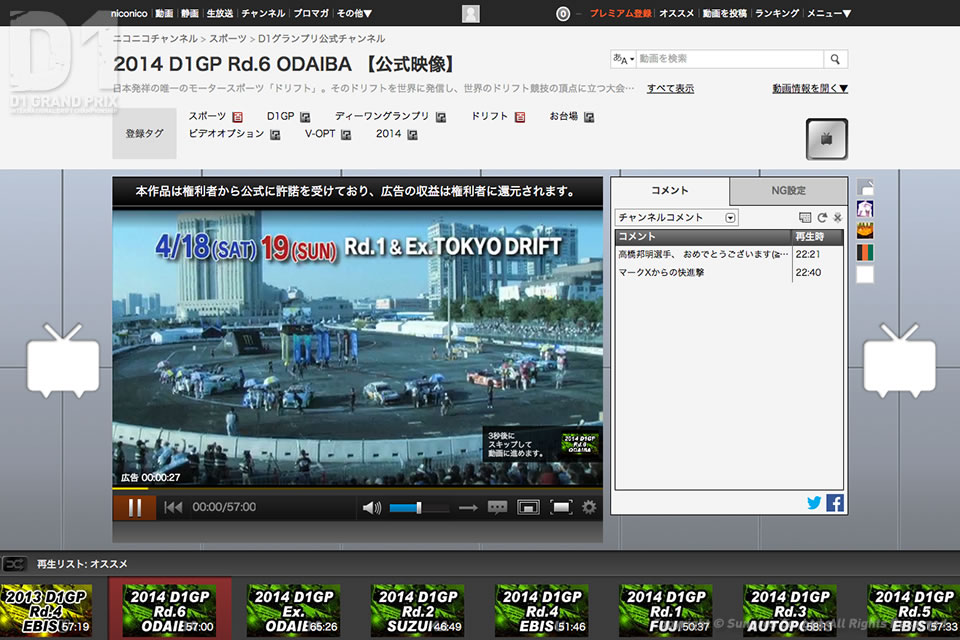Image resolution: width=960 pixels, height=640 pixels.
Task: Go to next video with the right TV icon
Action: pyautogui.click(x=899, y=361)
